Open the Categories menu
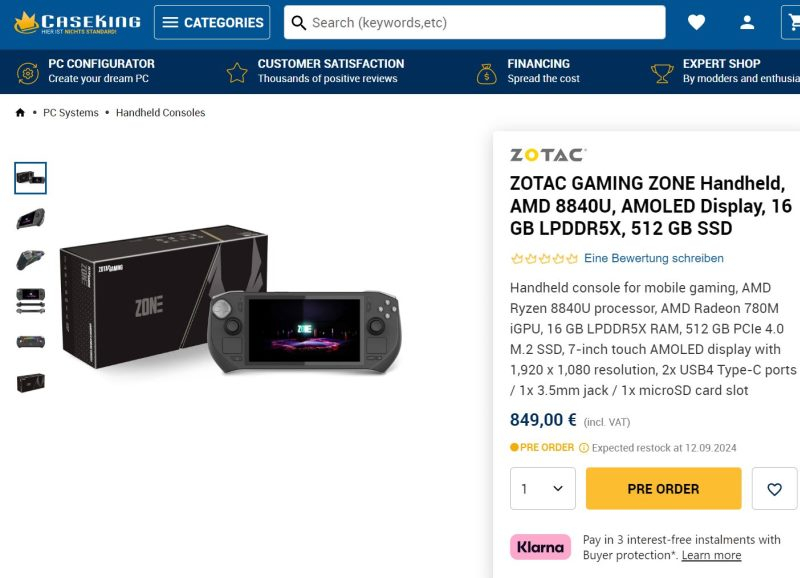800x578 pixels. [212, 22]
